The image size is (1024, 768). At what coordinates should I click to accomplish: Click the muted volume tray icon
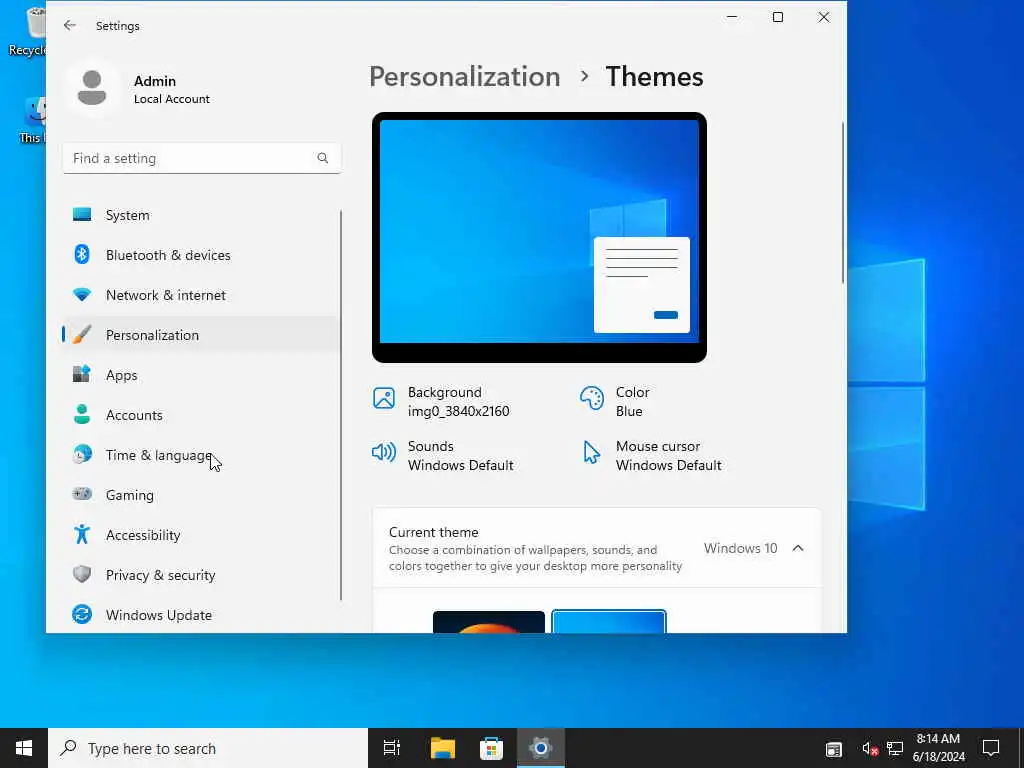point(869,748)
